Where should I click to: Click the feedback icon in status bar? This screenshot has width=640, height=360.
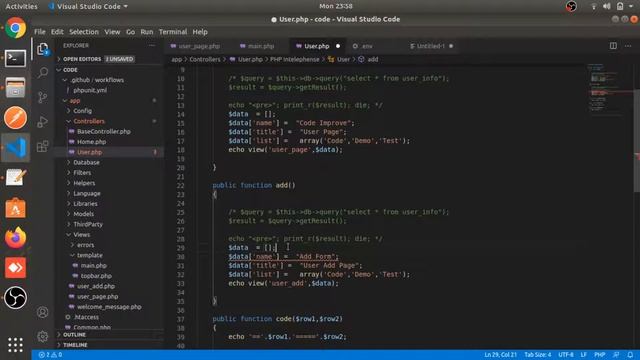616,355
